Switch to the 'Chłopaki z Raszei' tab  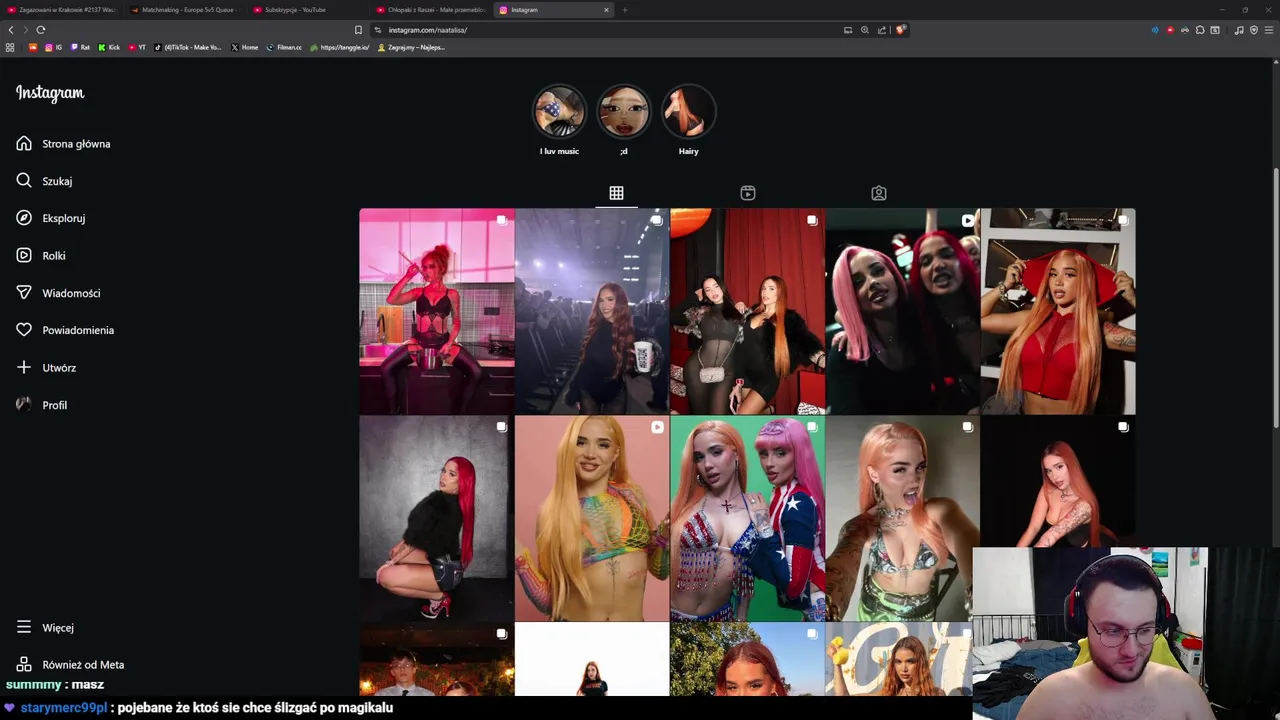point(431,10)
